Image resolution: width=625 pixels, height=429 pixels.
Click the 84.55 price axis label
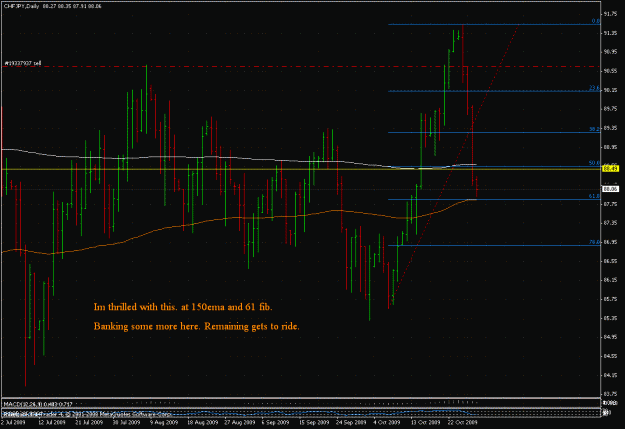[610, 356]
